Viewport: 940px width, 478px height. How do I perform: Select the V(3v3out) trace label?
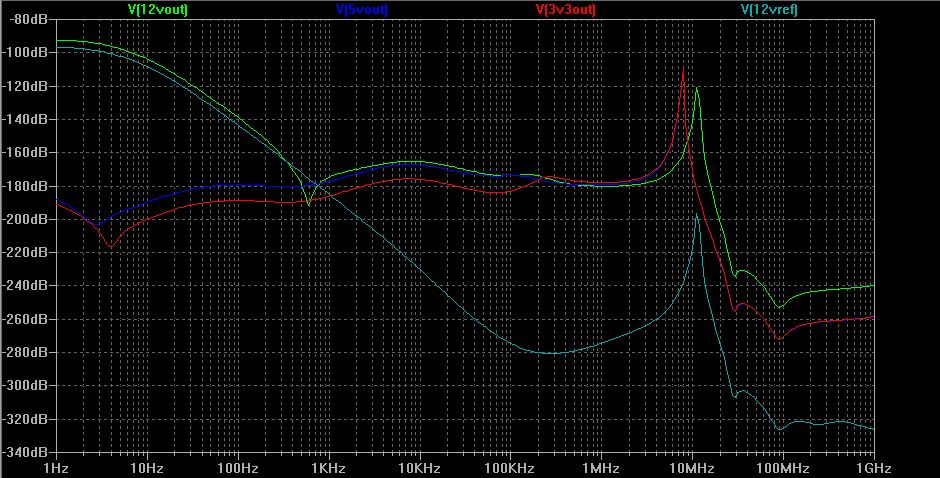tap(565, 10)
